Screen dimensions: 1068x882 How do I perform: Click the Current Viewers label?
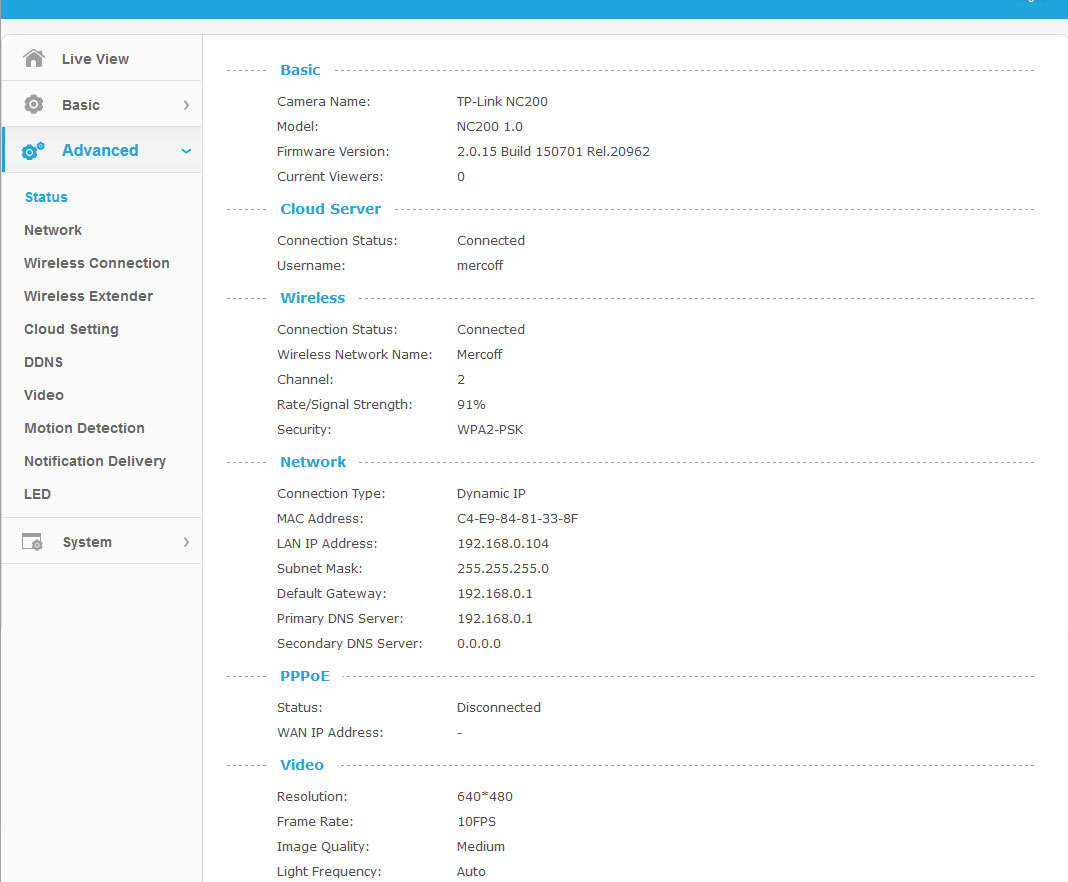(x=330, y=176)
